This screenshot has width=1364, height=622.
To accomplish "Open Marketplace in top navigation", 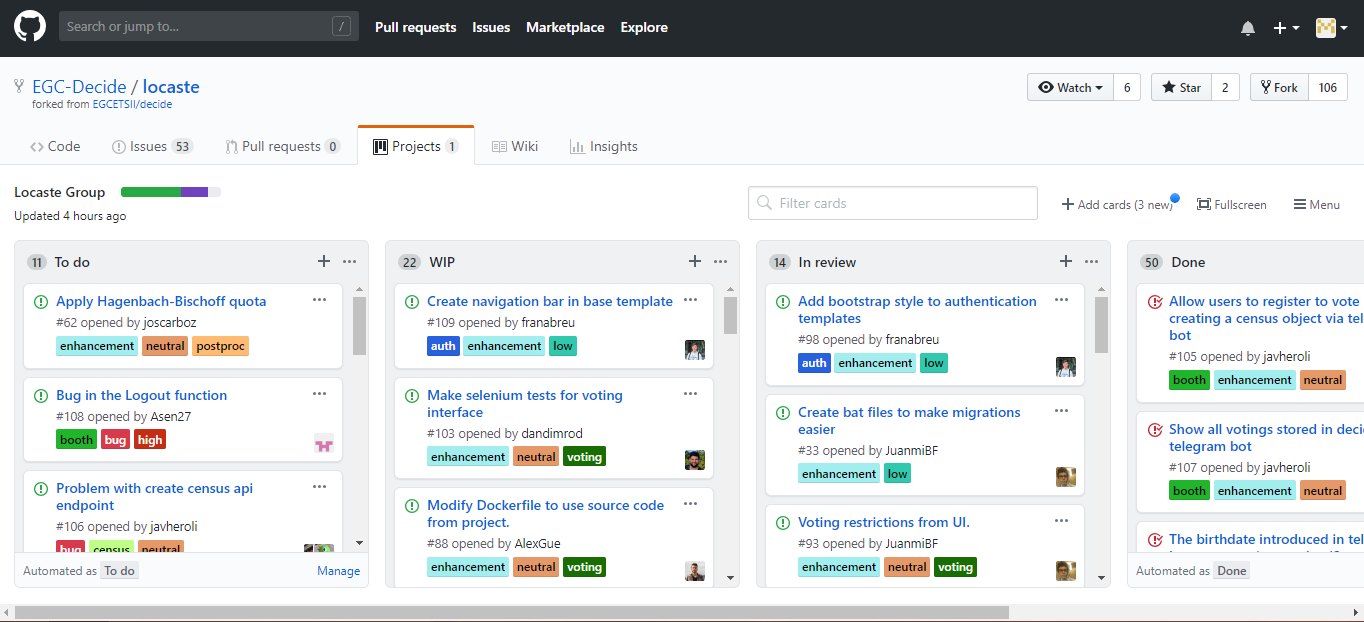I will 565,27.
